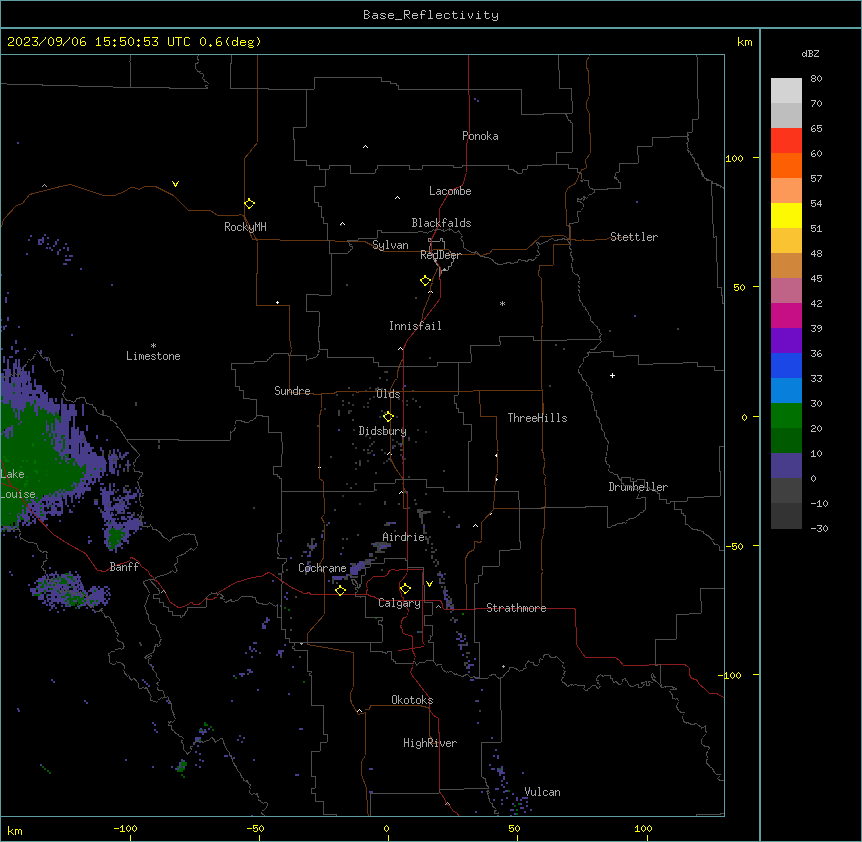
Task: Click the Sundre town label
Action: click(292, 391)
